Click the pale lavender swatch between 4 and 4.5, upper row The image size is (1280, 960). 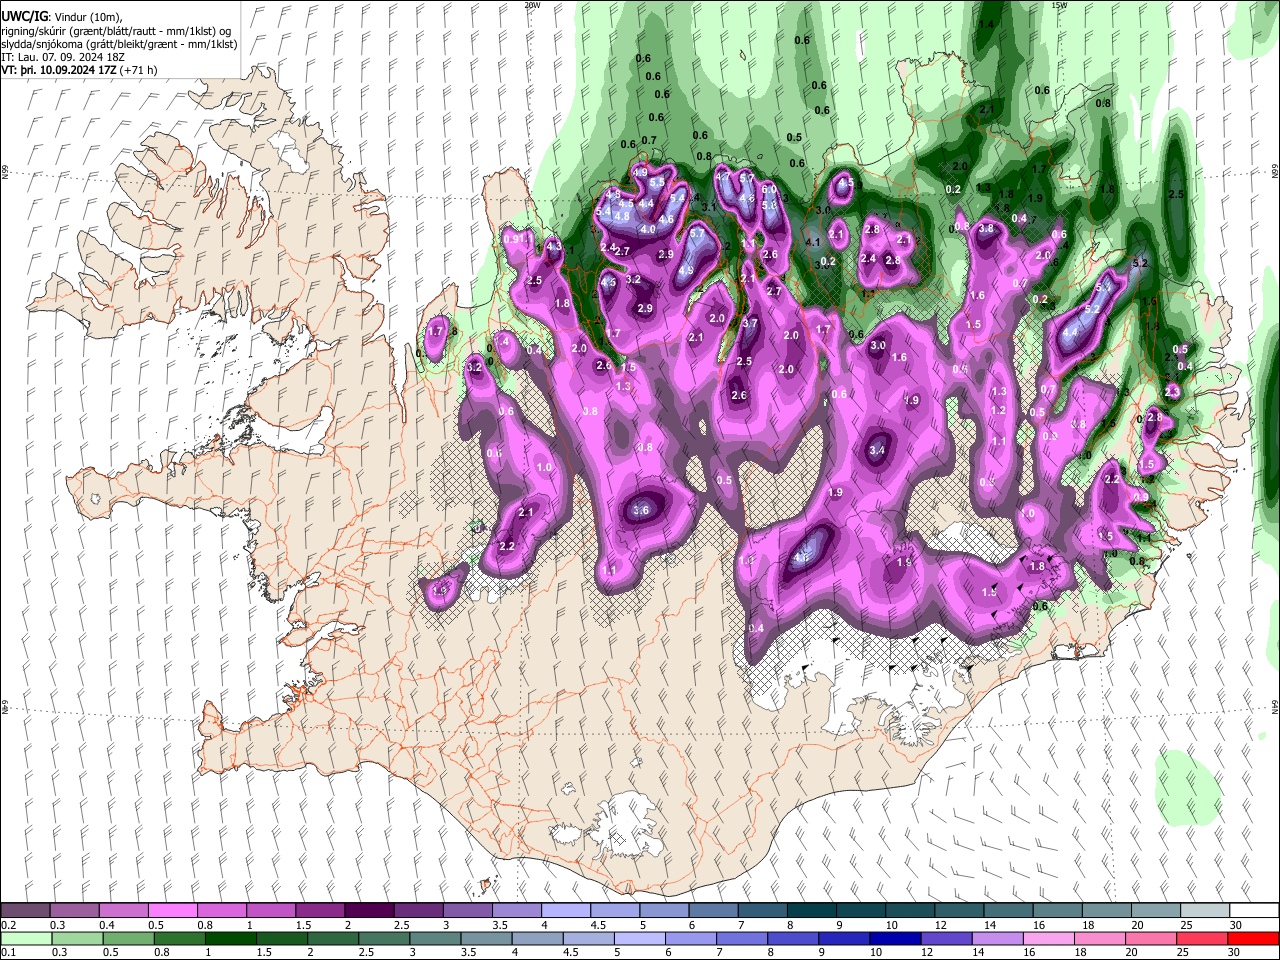pyautogui.click(x=565, y=911)
